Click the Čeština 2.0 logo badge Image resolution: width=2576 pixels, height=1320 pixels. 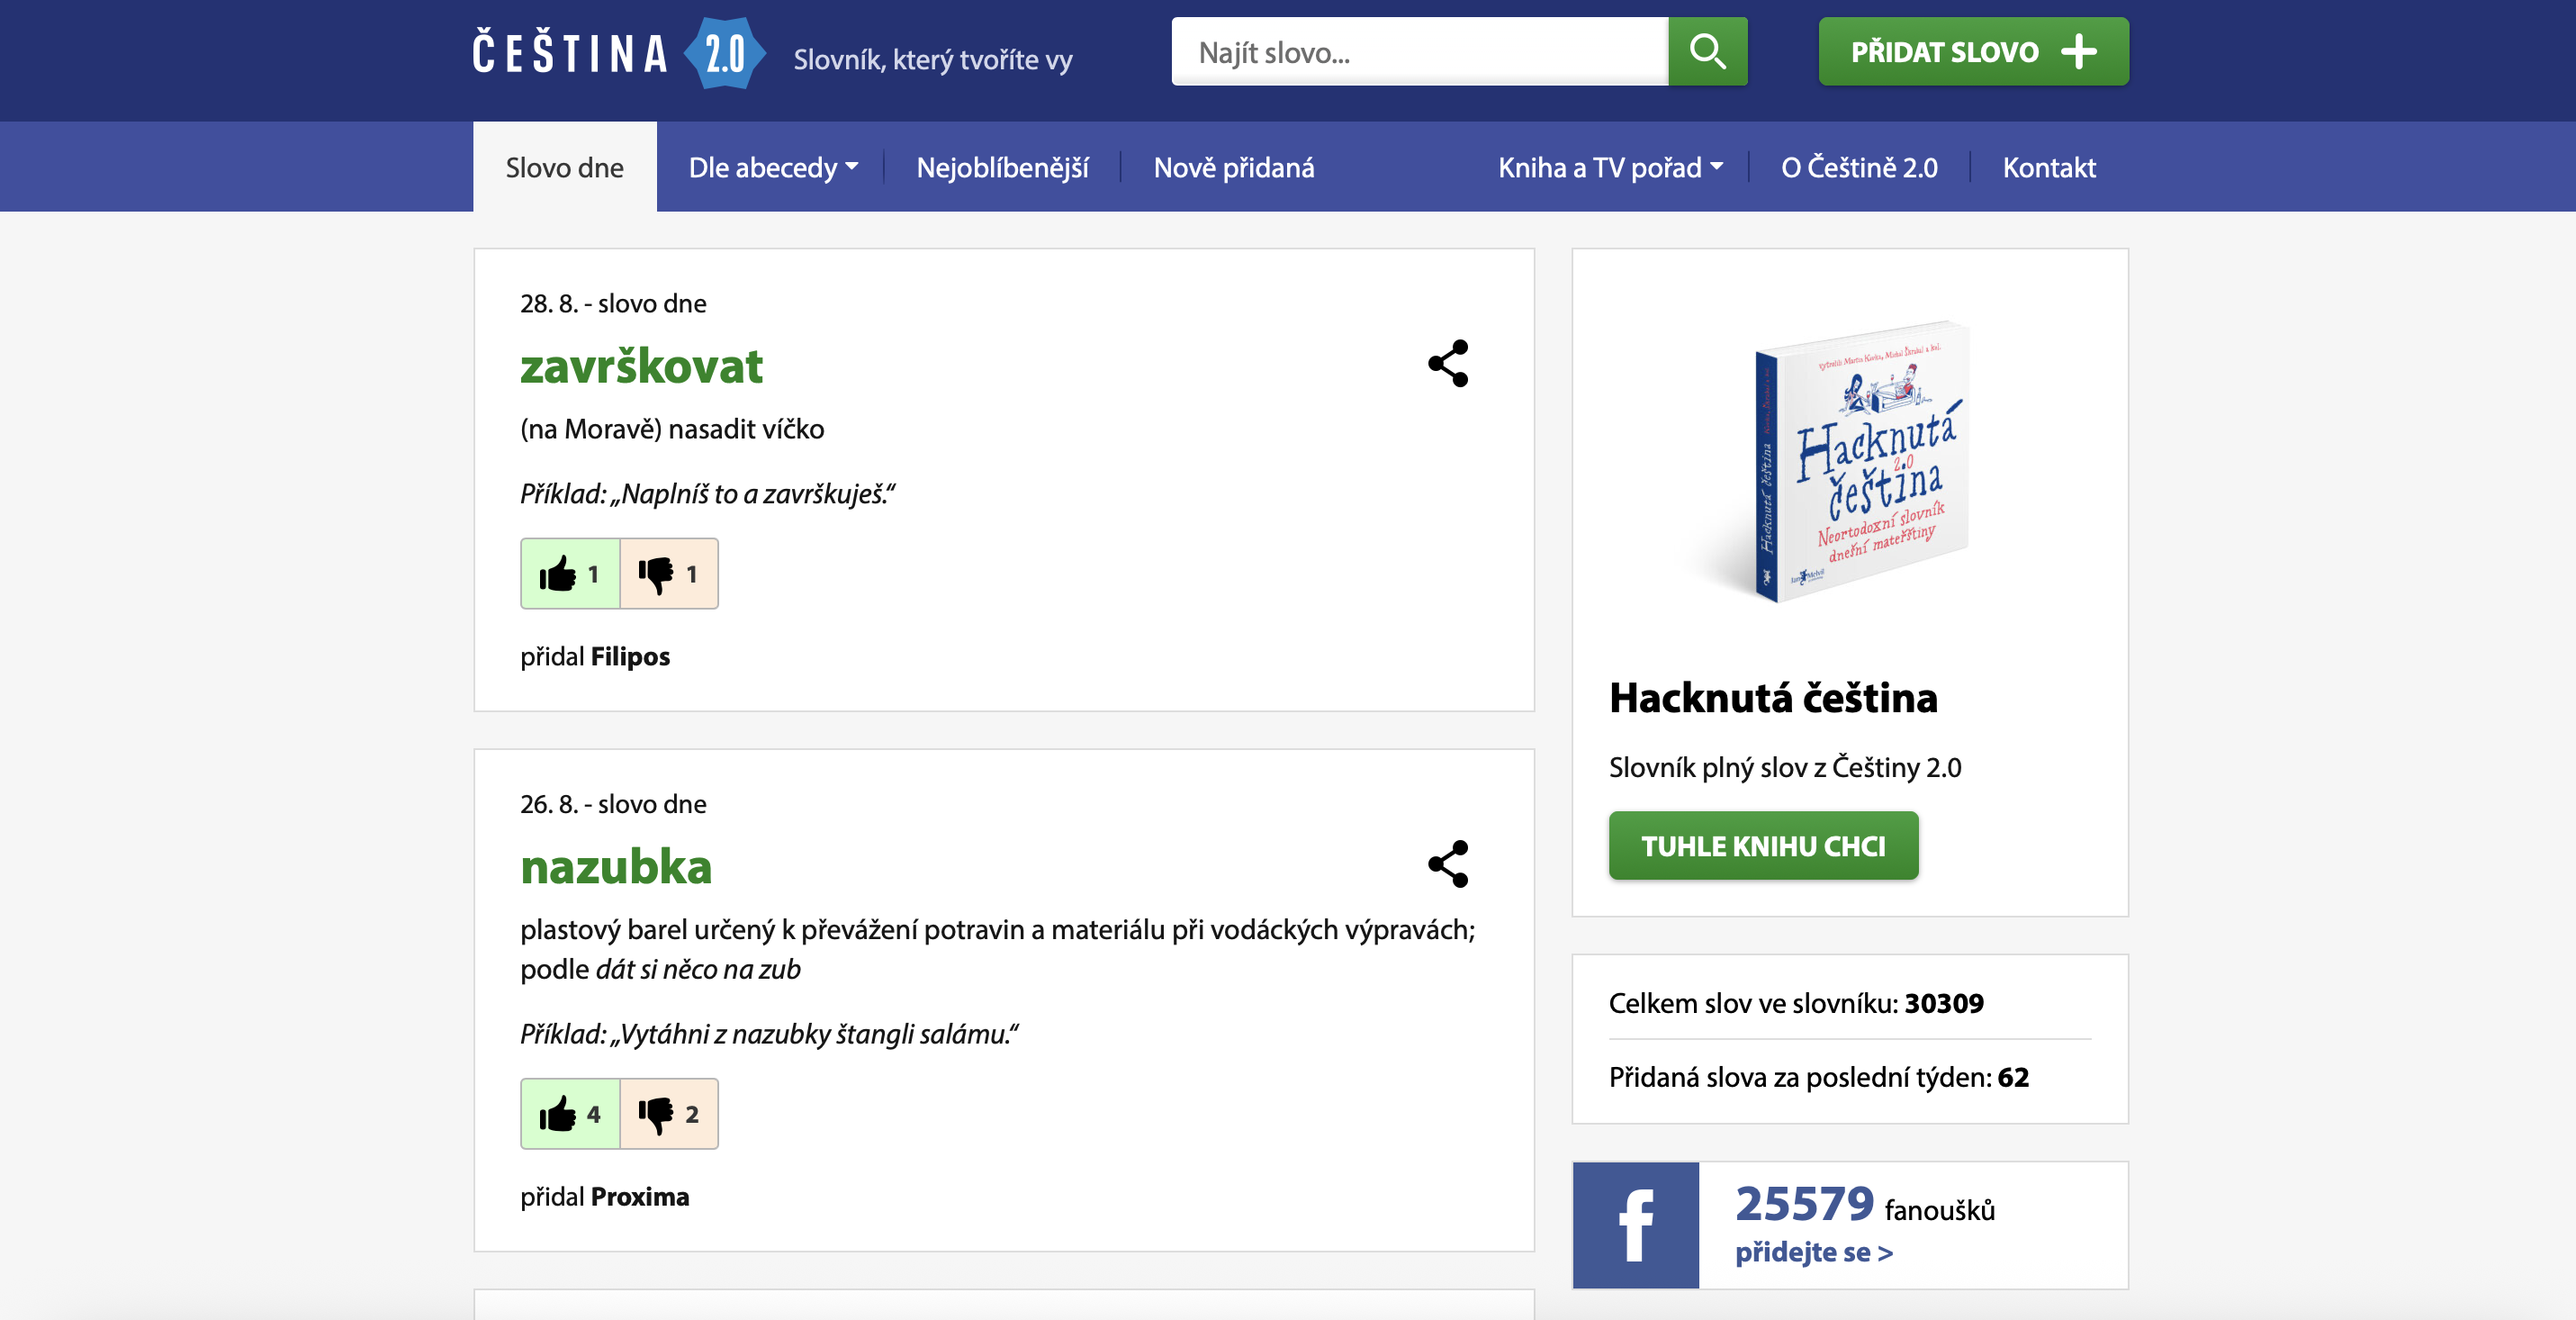(725, 53)
